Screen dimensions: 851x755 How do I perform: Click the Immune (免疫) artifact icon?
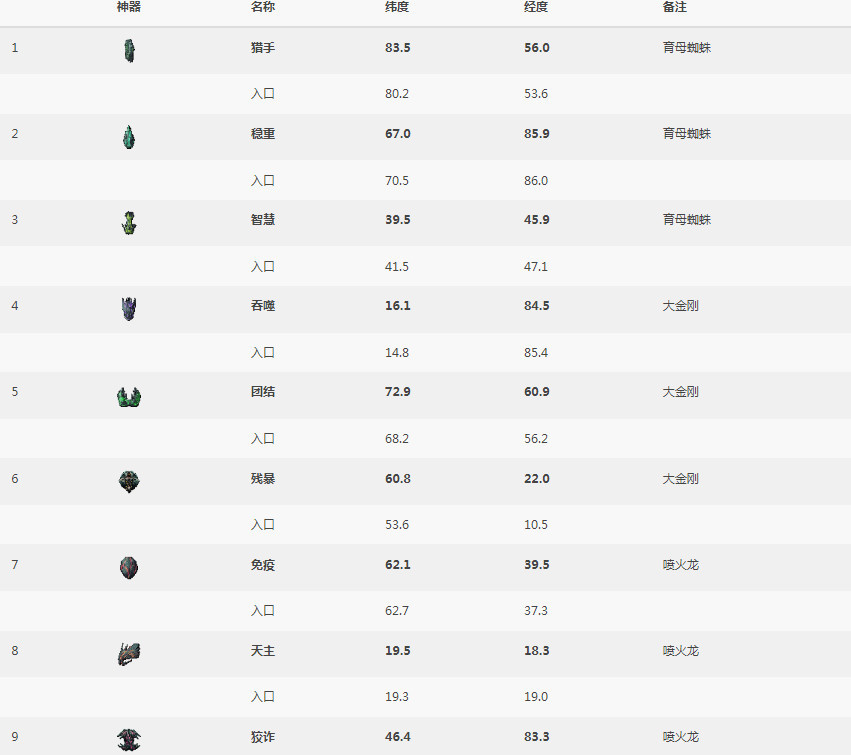(128, 568)
